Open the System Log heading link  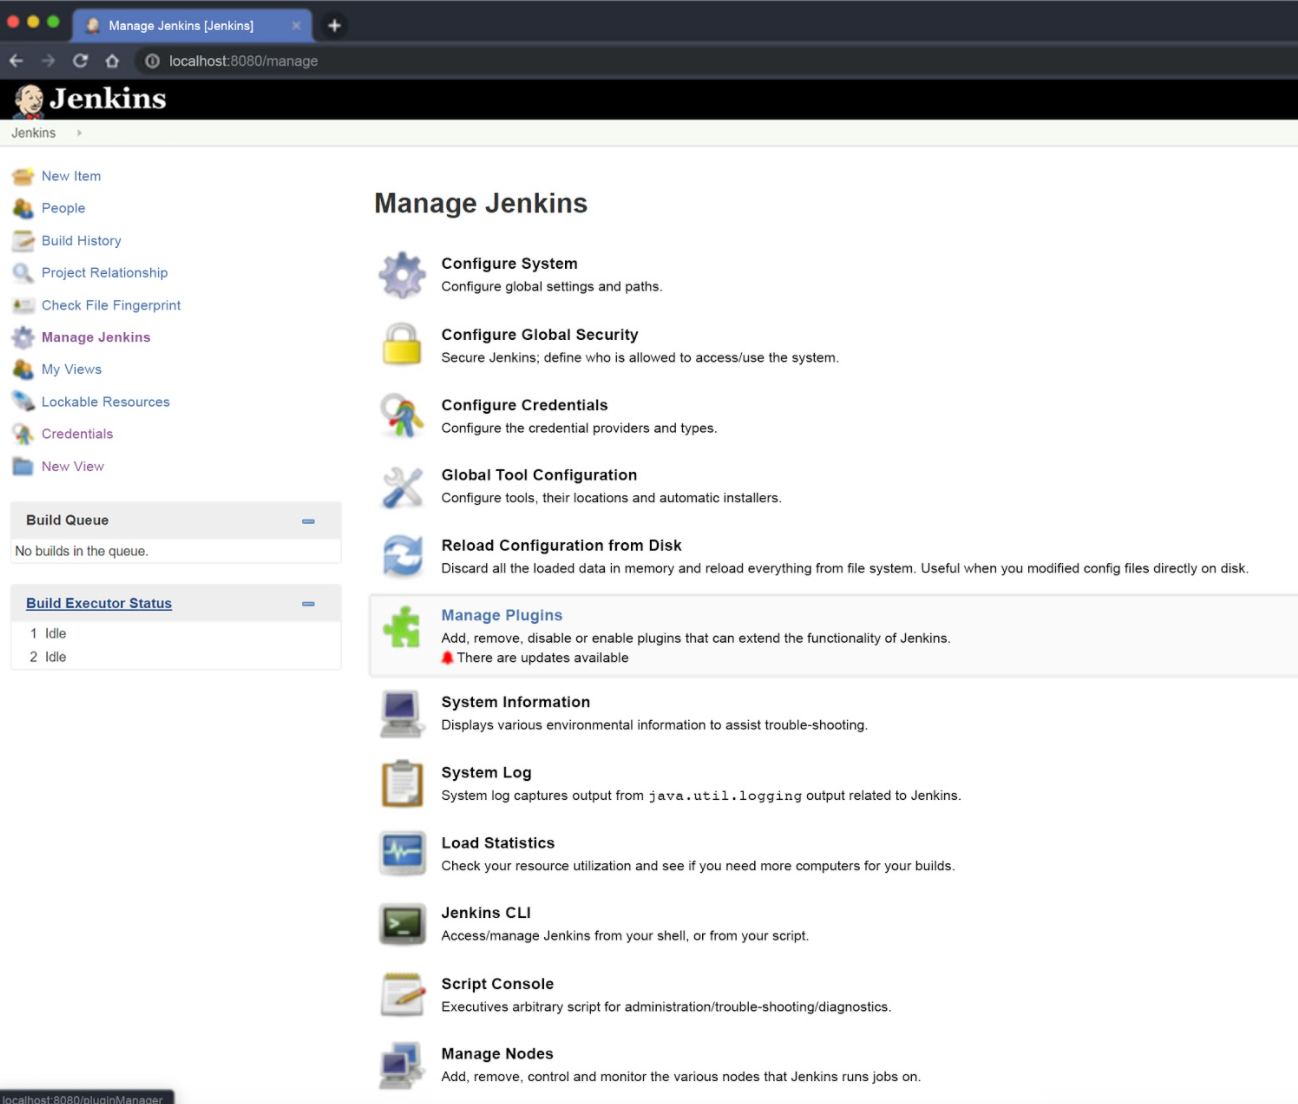tap(486, 773)
